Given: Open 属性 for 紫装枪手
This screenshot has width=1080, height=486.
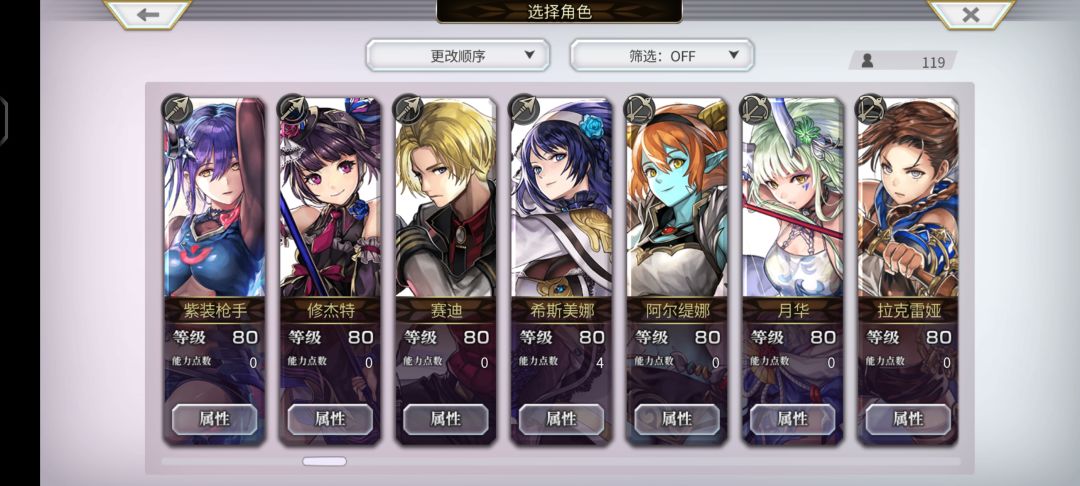Looking at the screenshot, I should pos(214,419).
